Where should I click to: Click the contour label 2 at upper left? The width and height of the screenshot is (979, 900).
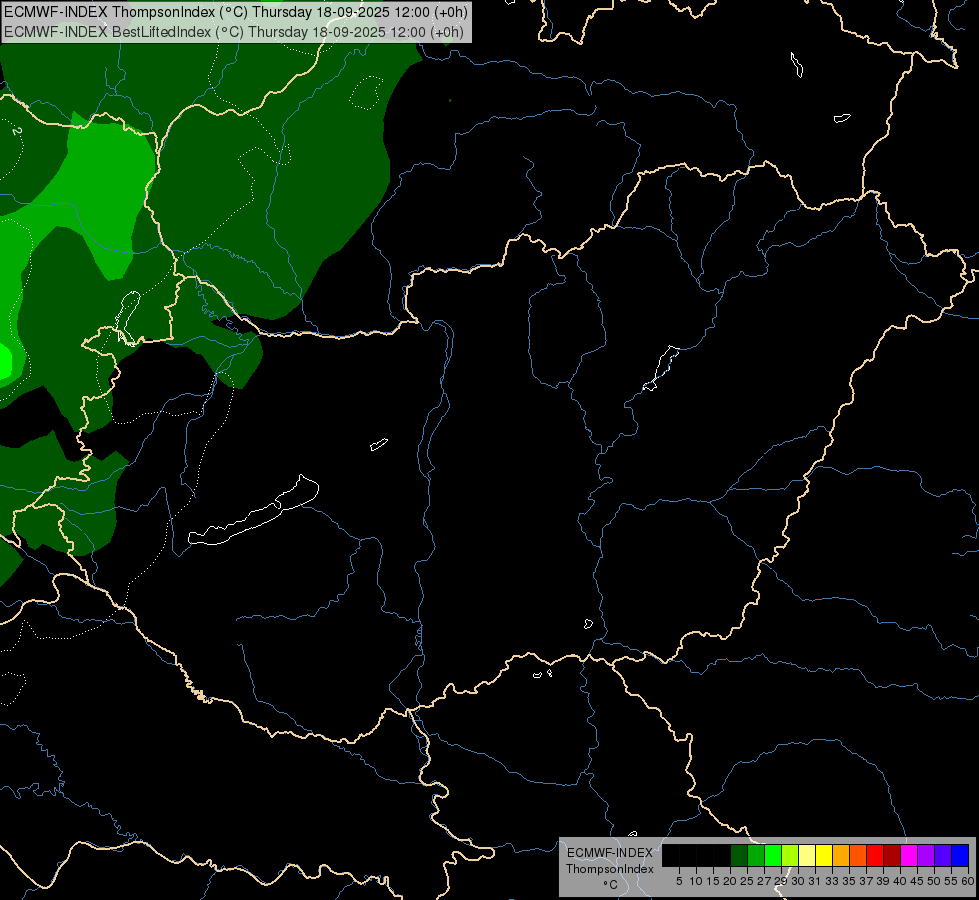tap(17, 131)
